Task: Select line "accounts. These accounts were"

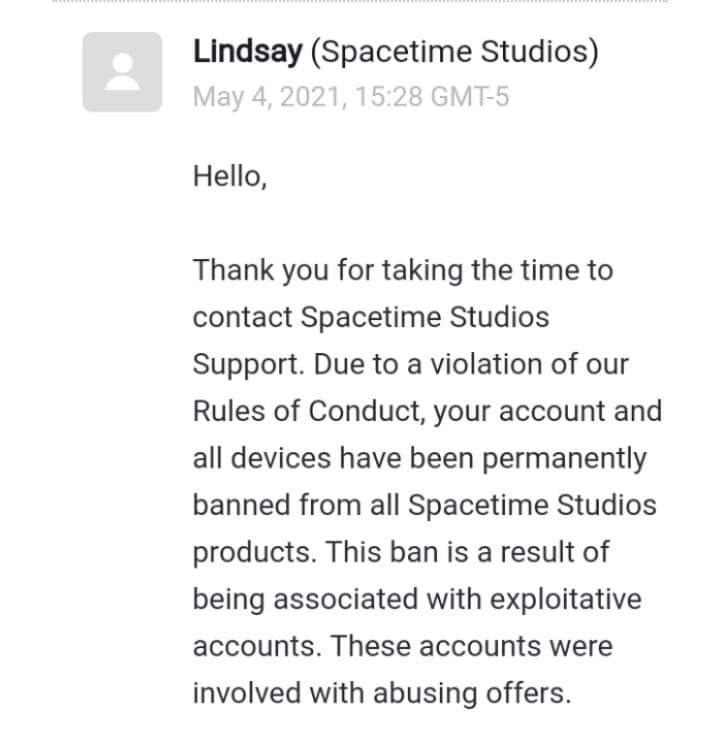Action: (403, 646)
